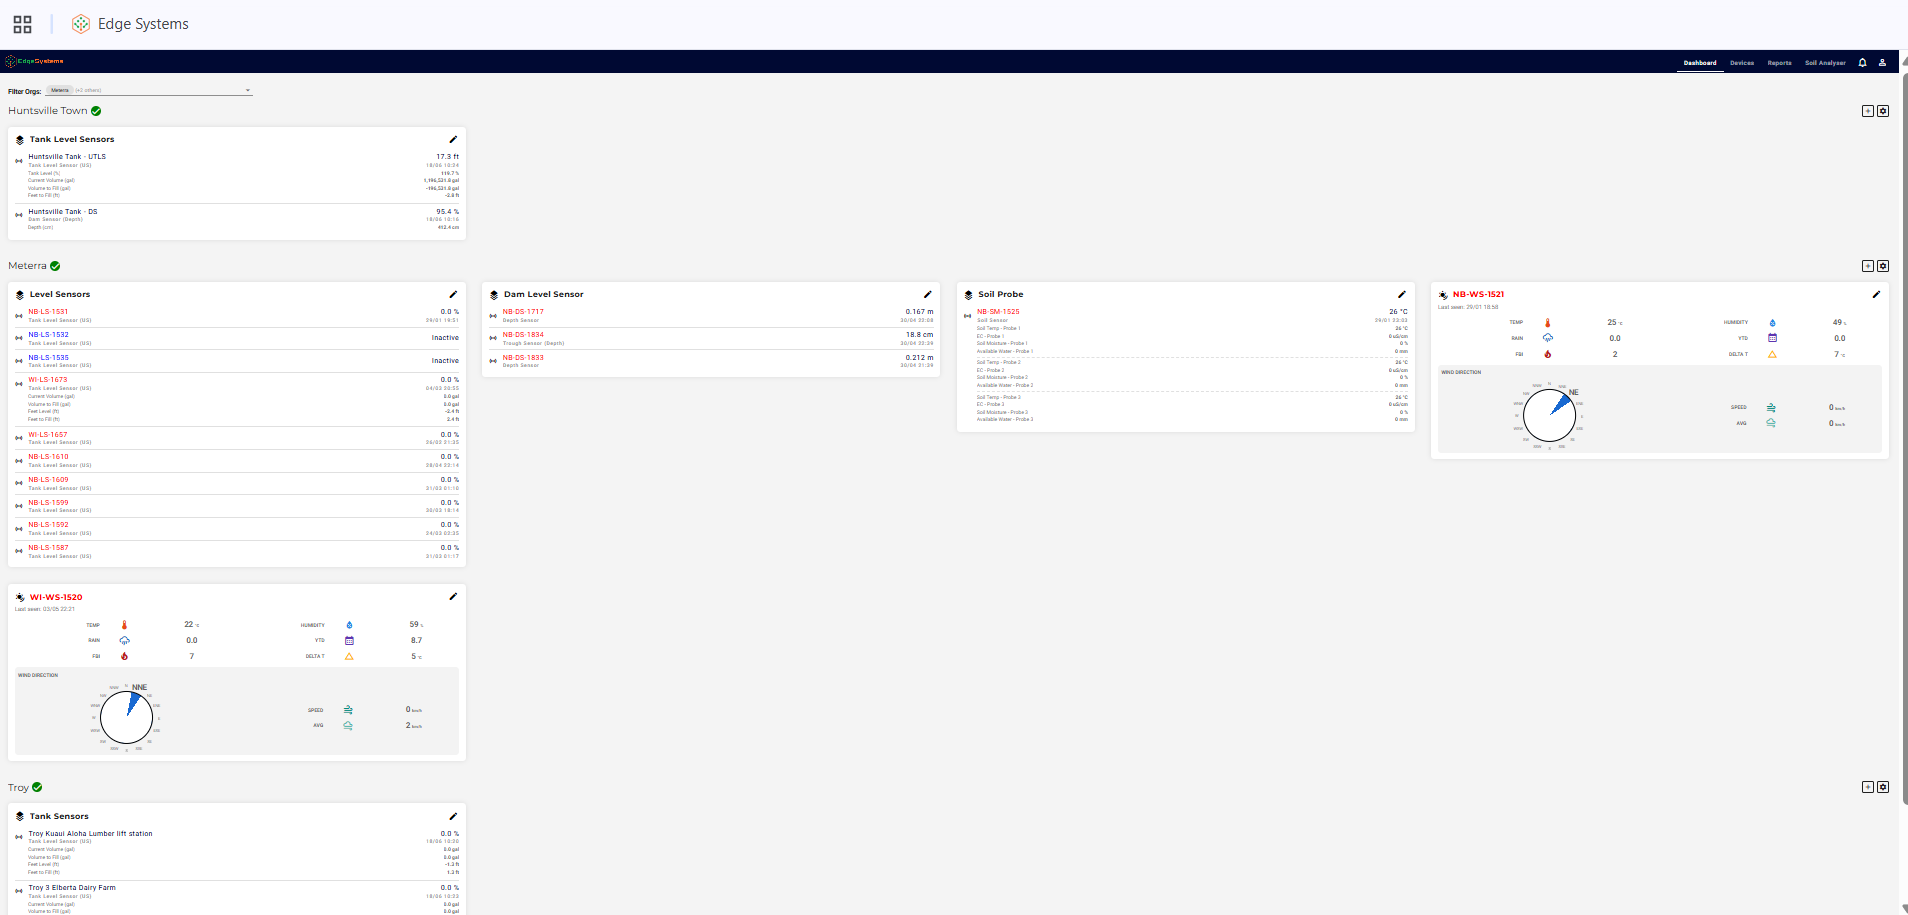Open the apps grid launcher icon
1908x915 pixels.
(22, 24)
